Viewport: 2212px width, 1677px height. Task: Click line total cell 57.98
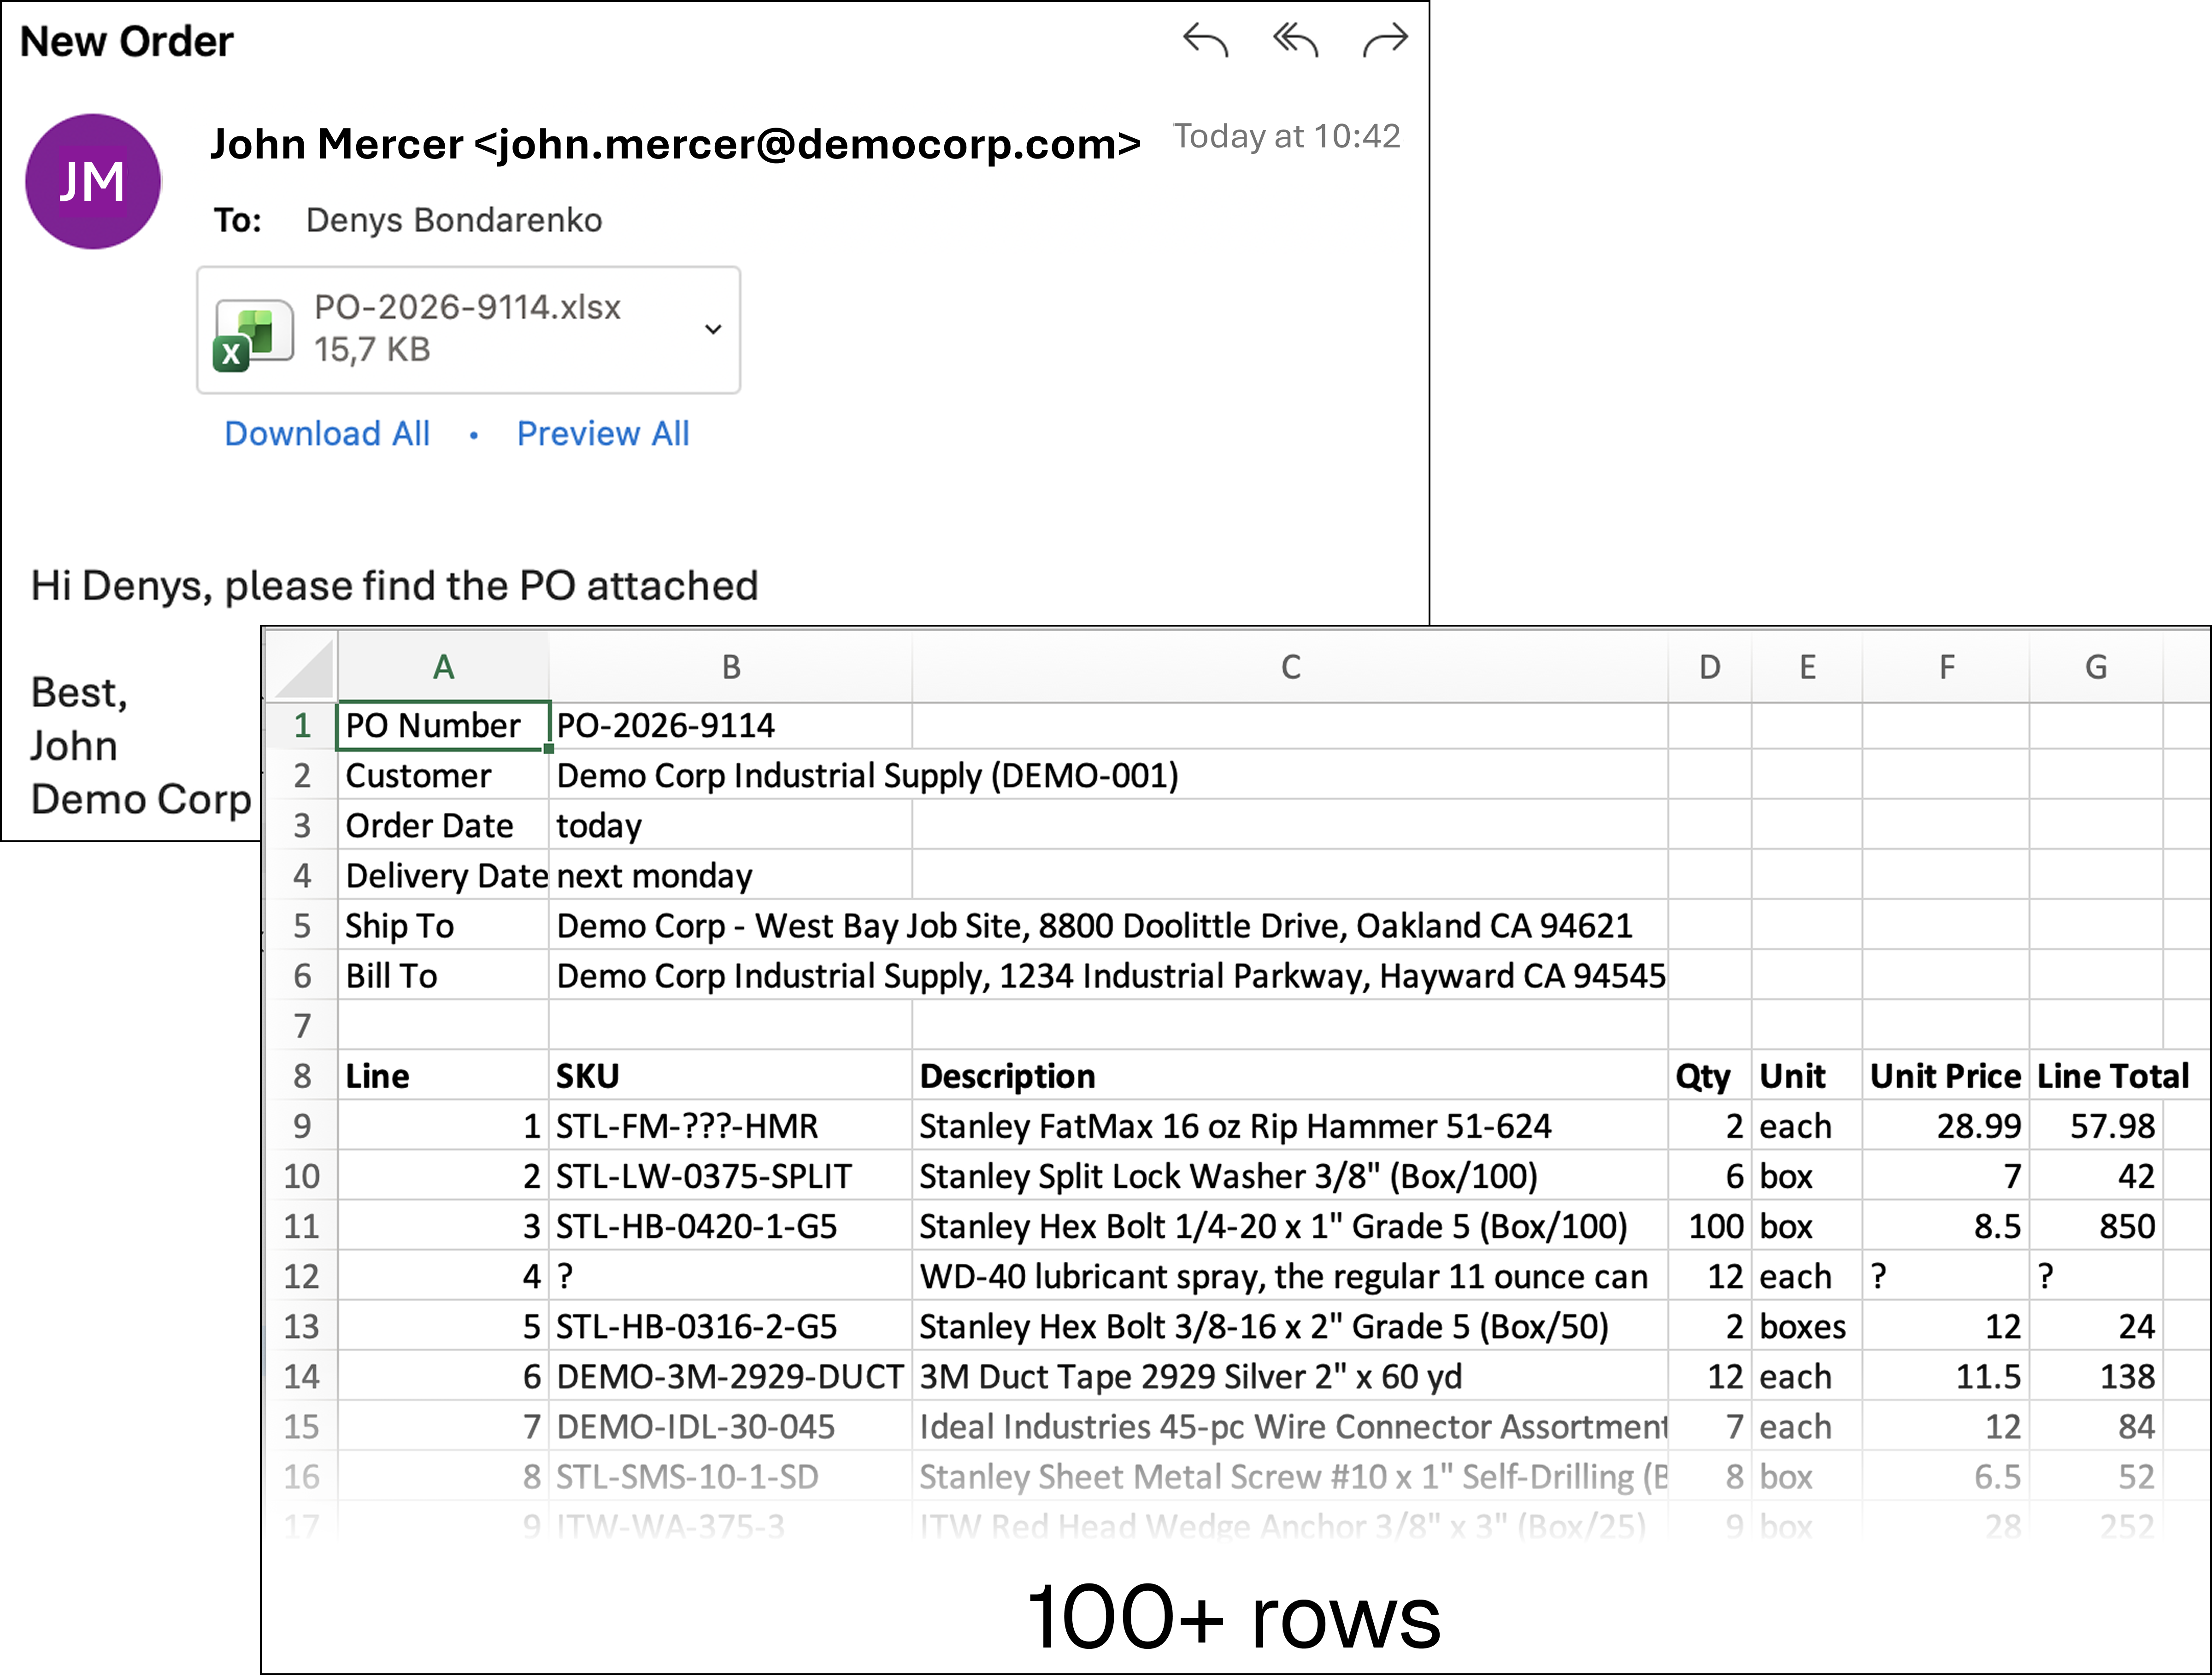[2096, 1125]
